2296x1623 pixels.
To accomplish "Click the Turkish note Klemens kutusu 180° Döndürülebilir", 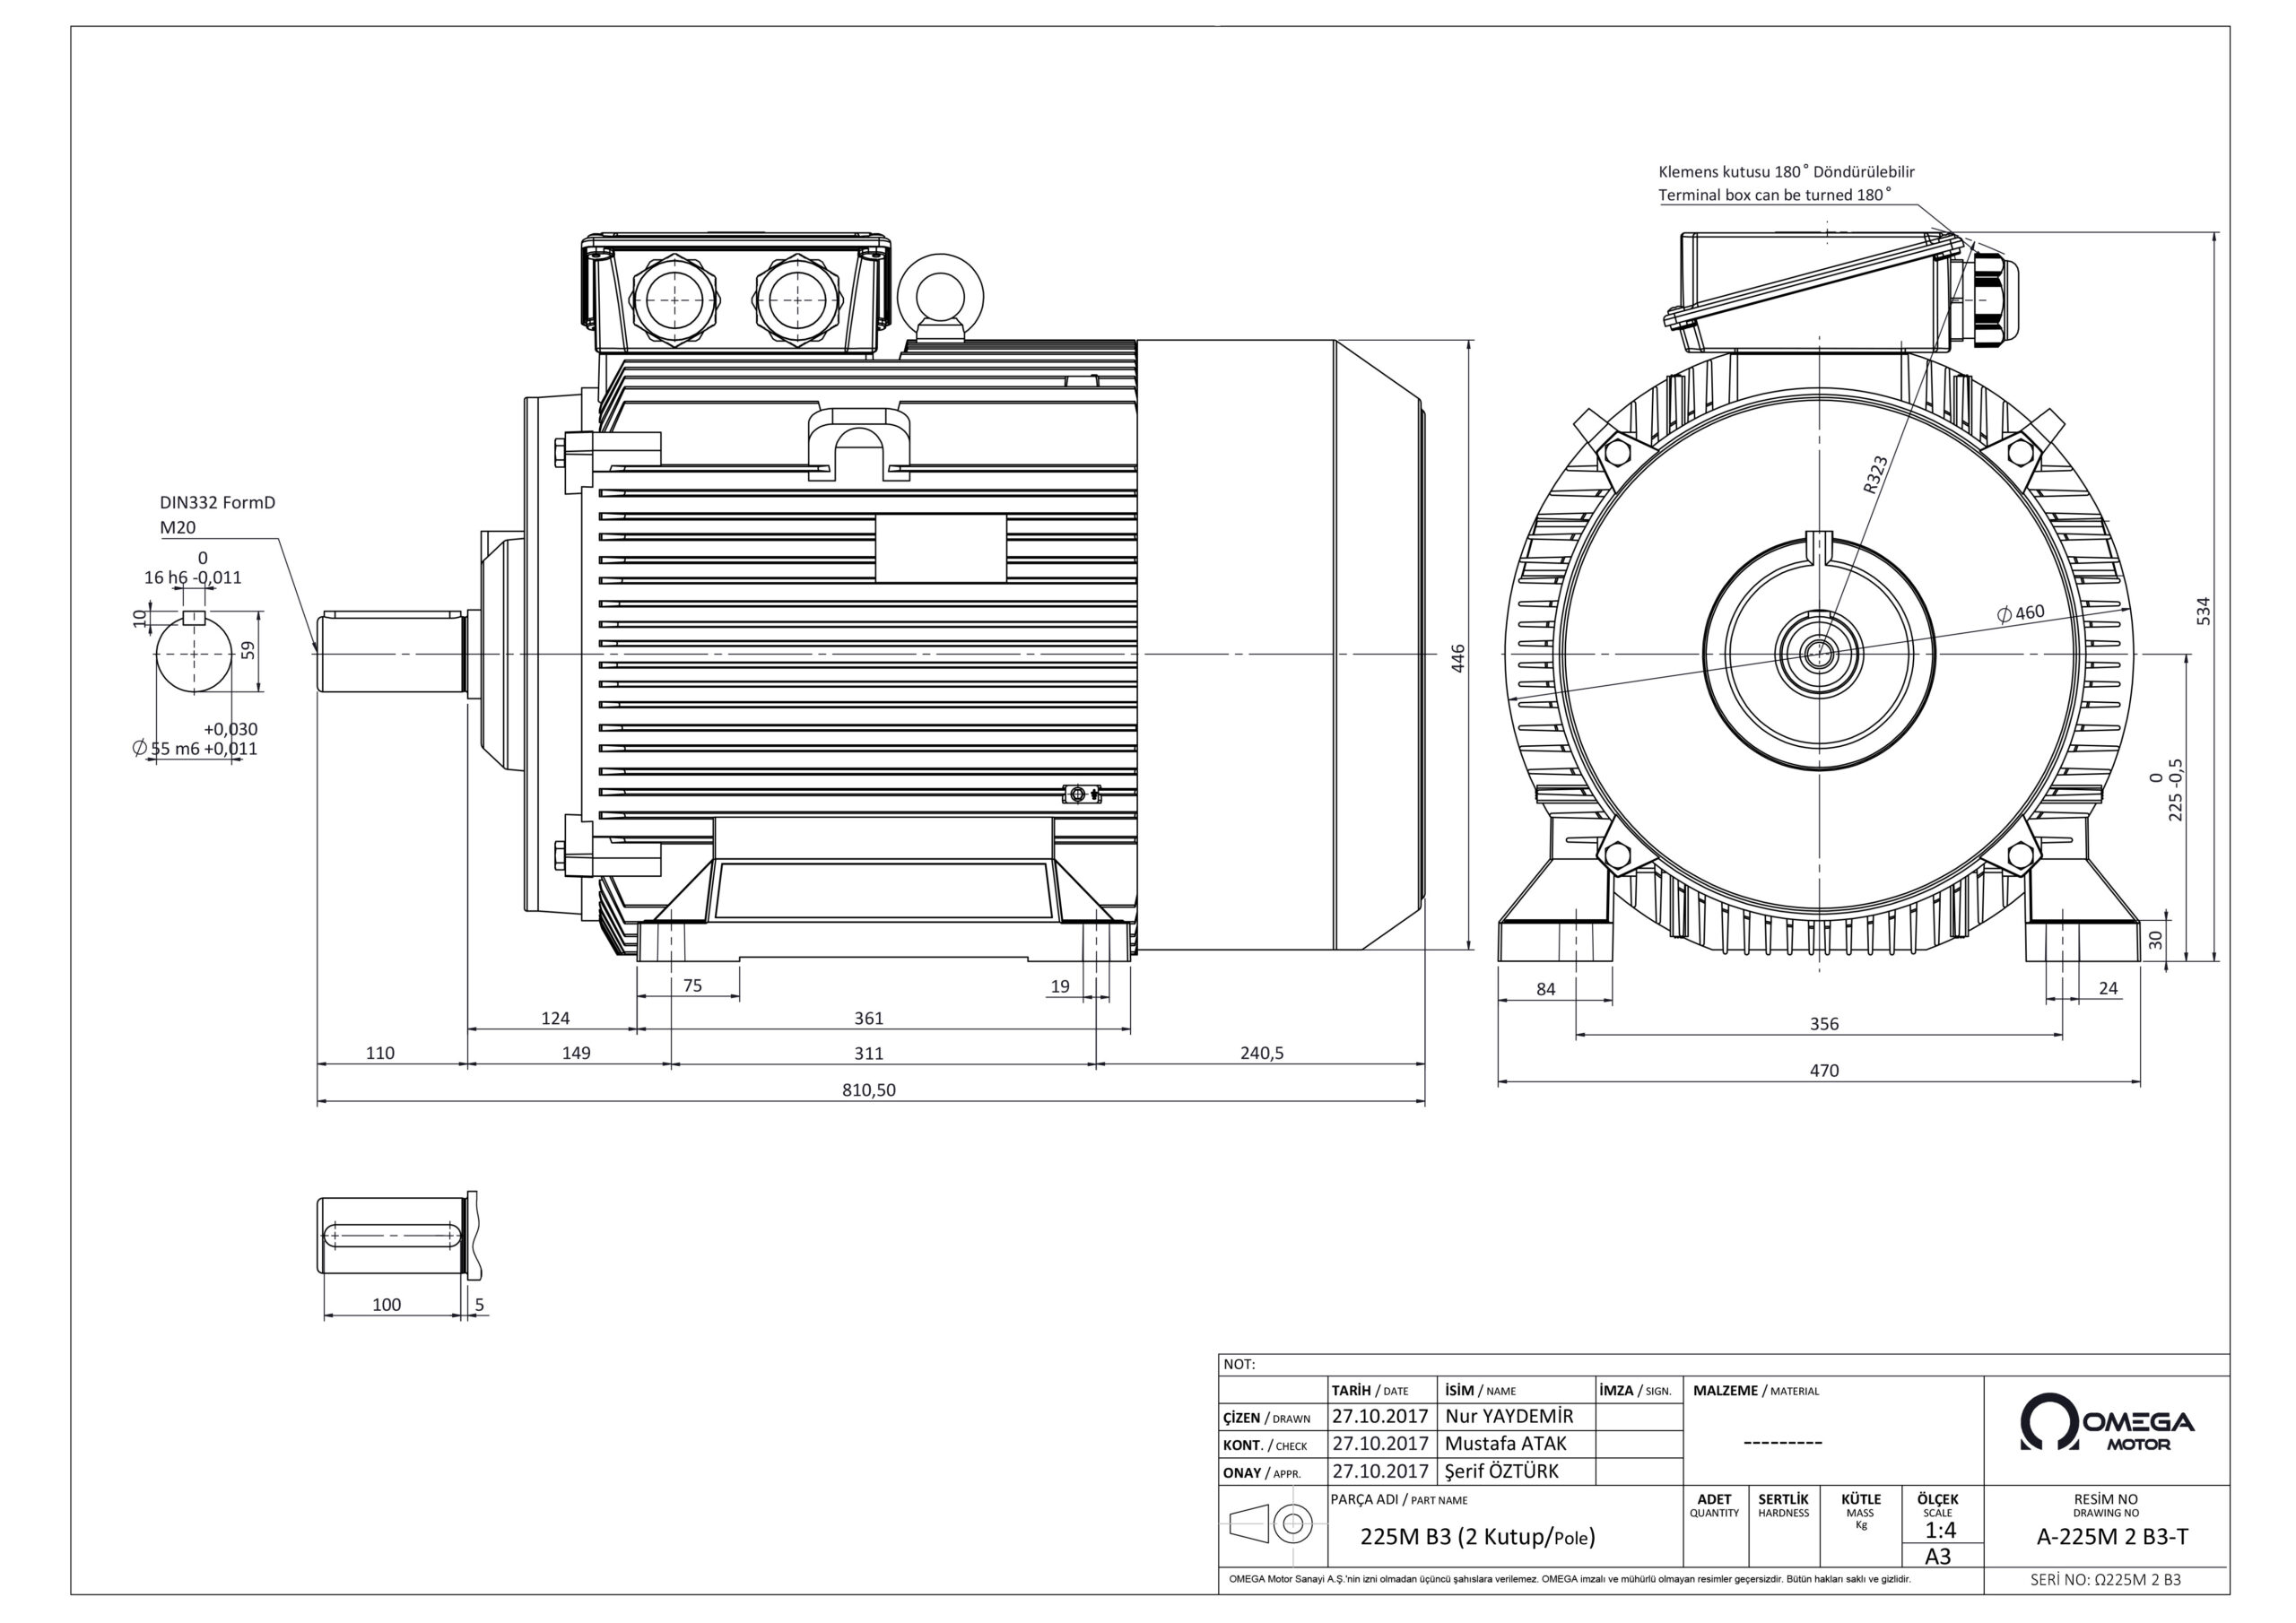I will (1786, 172).
